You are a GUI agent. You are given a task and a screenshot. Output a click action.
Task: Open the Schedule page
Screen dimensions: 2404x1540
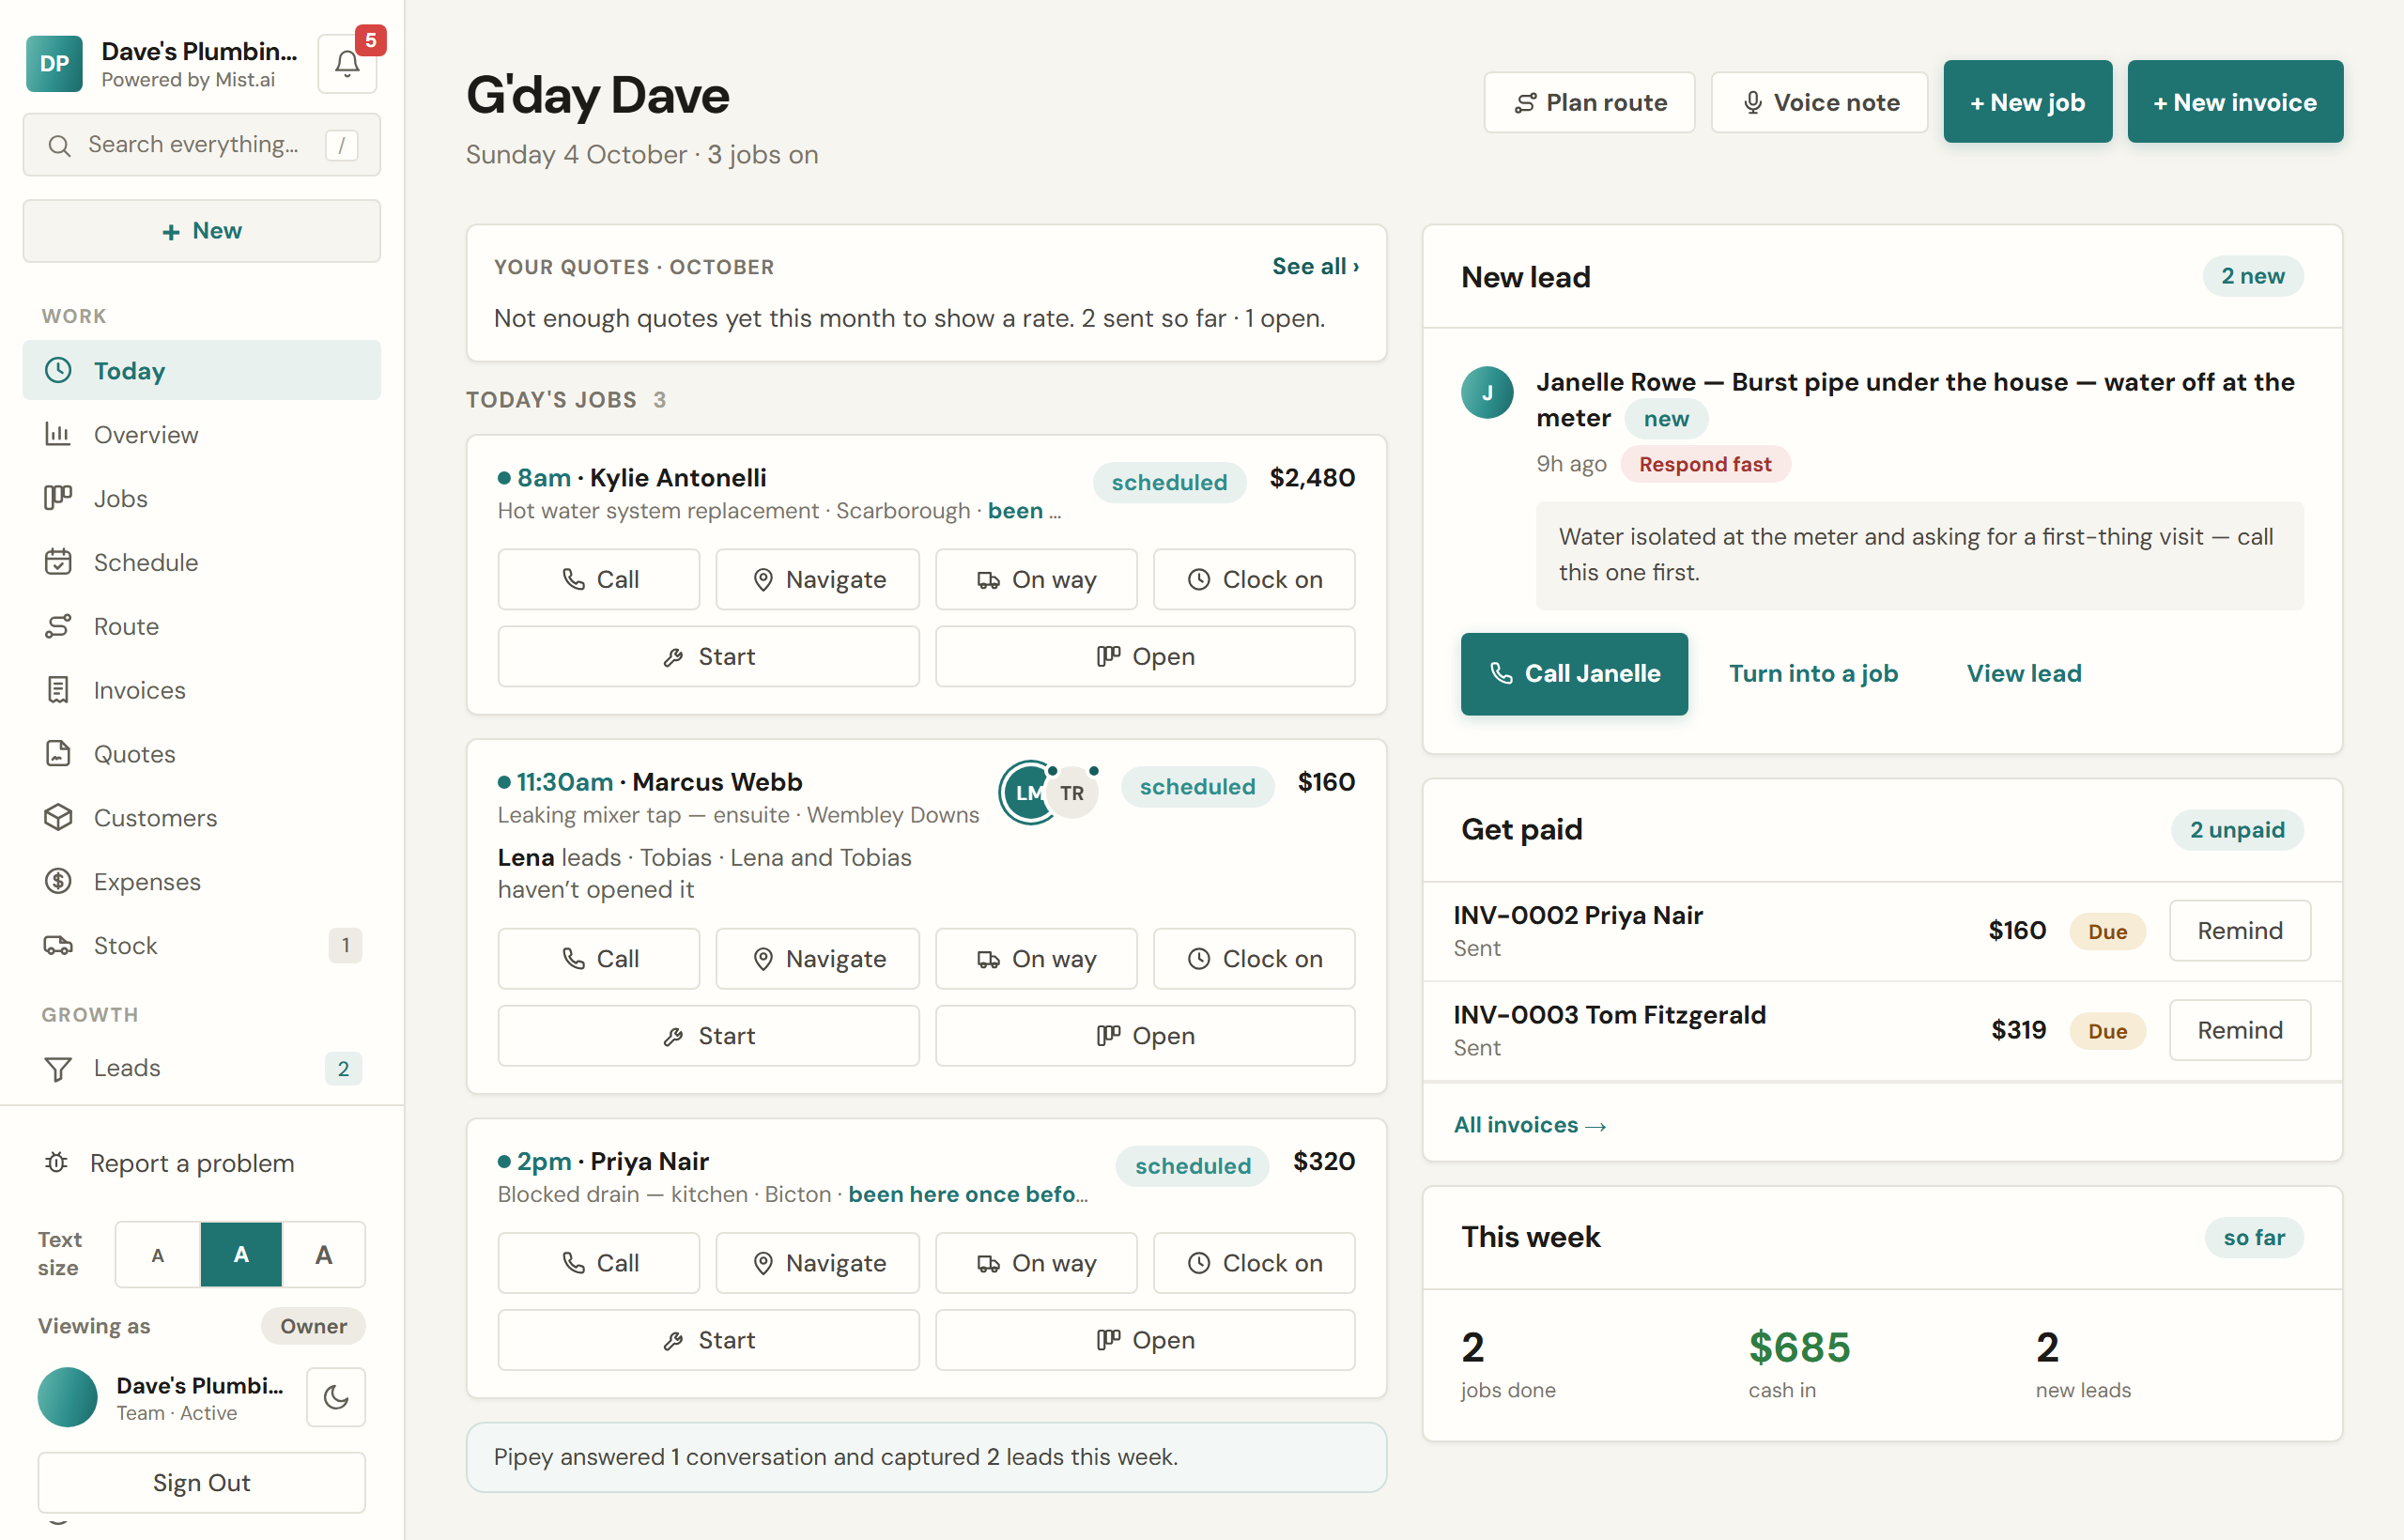[x=202, y=562]
